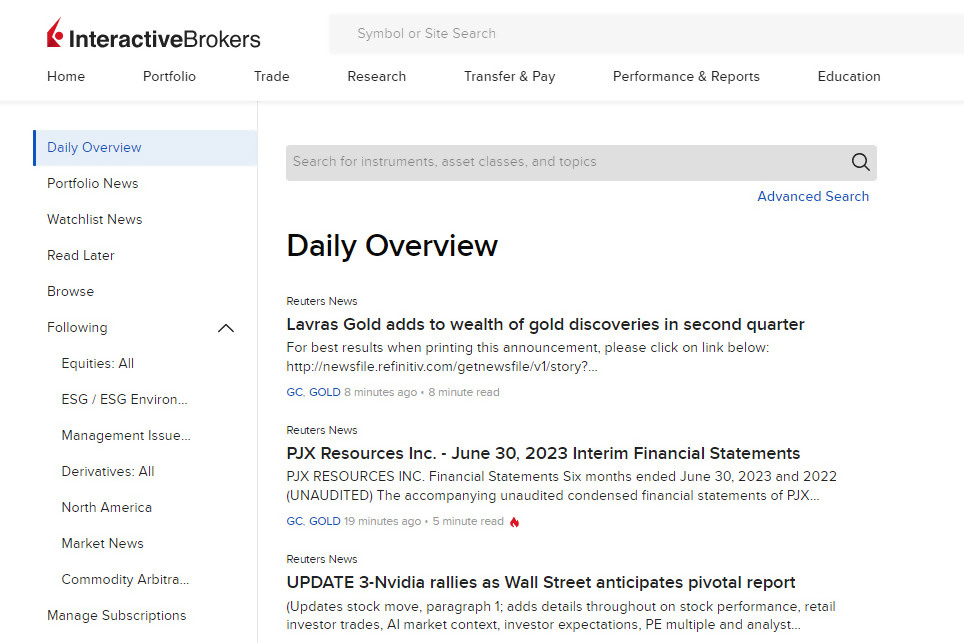Open Market News followed topic
The image size is (964, 643).
click(102, 543)
